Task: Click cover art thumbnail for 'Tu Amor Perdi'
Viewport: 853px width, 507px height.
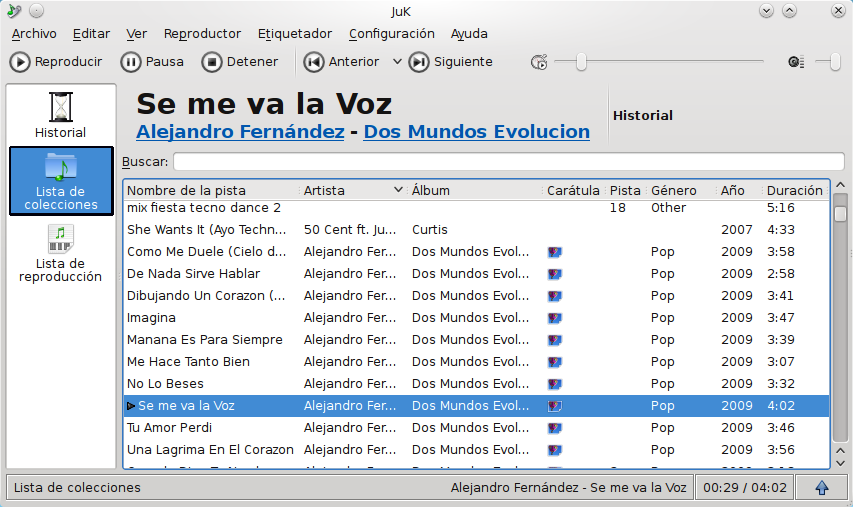Action: pyautogui.click(x=554, y=428)
